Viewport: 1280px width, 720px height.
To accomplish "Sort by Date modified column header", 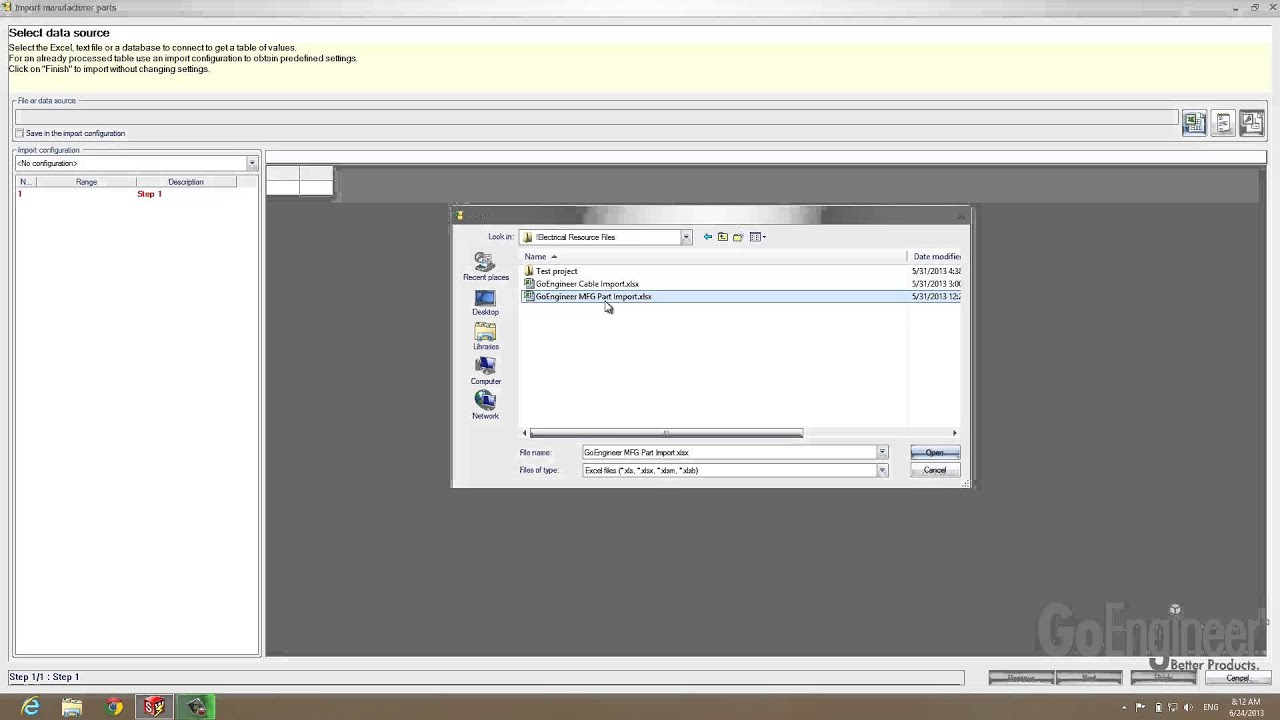I will coord(936,257).
